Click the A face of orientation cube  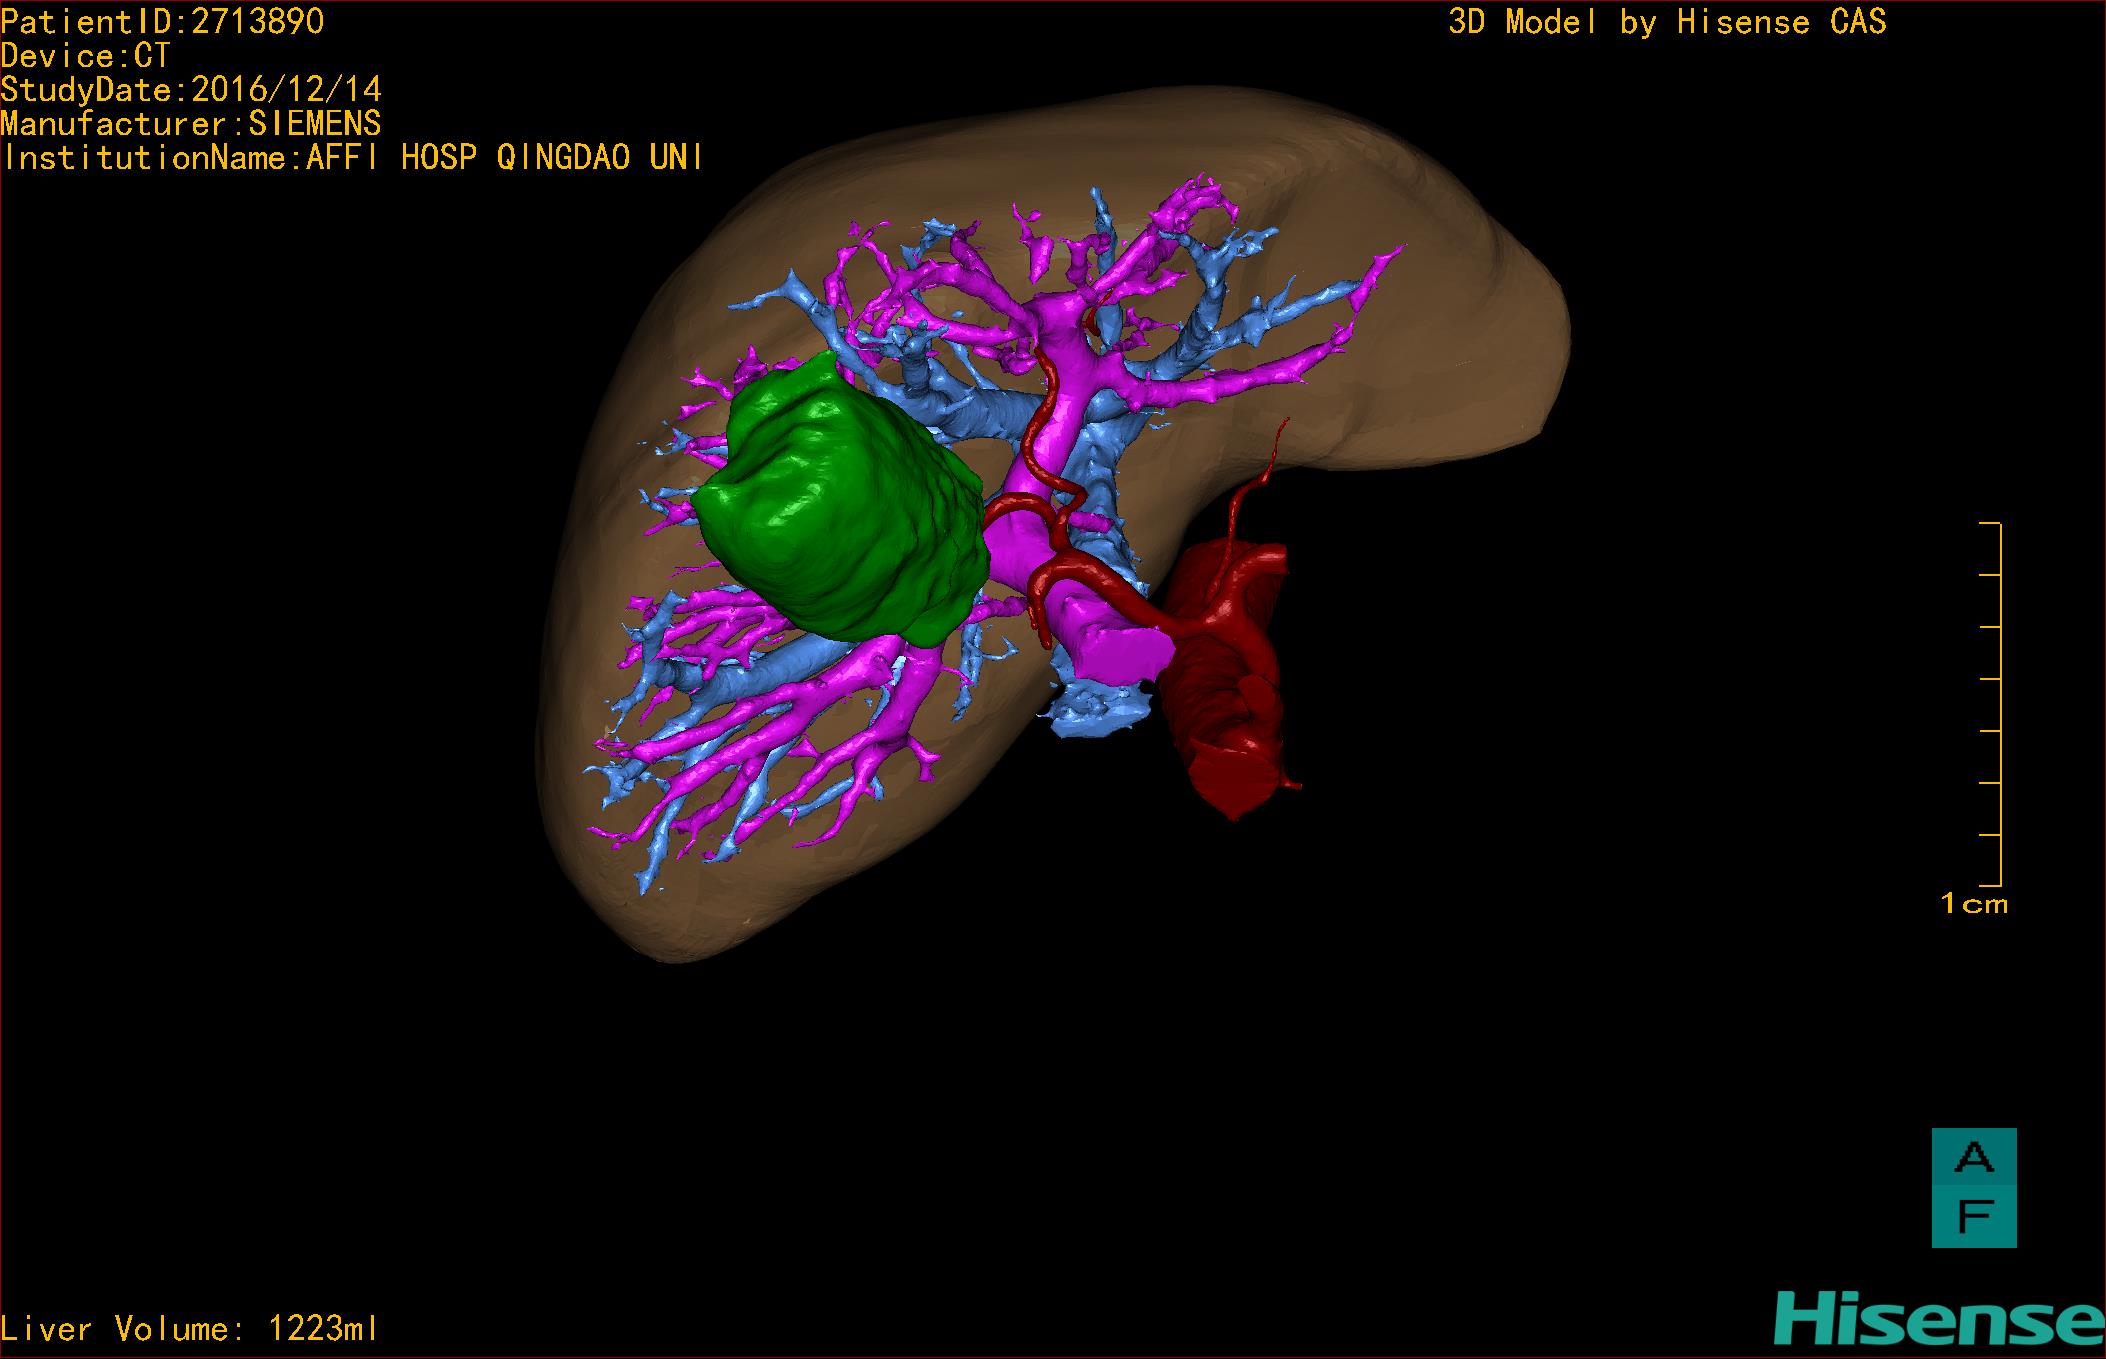pyautogui.click(x=1973, y=1159)
